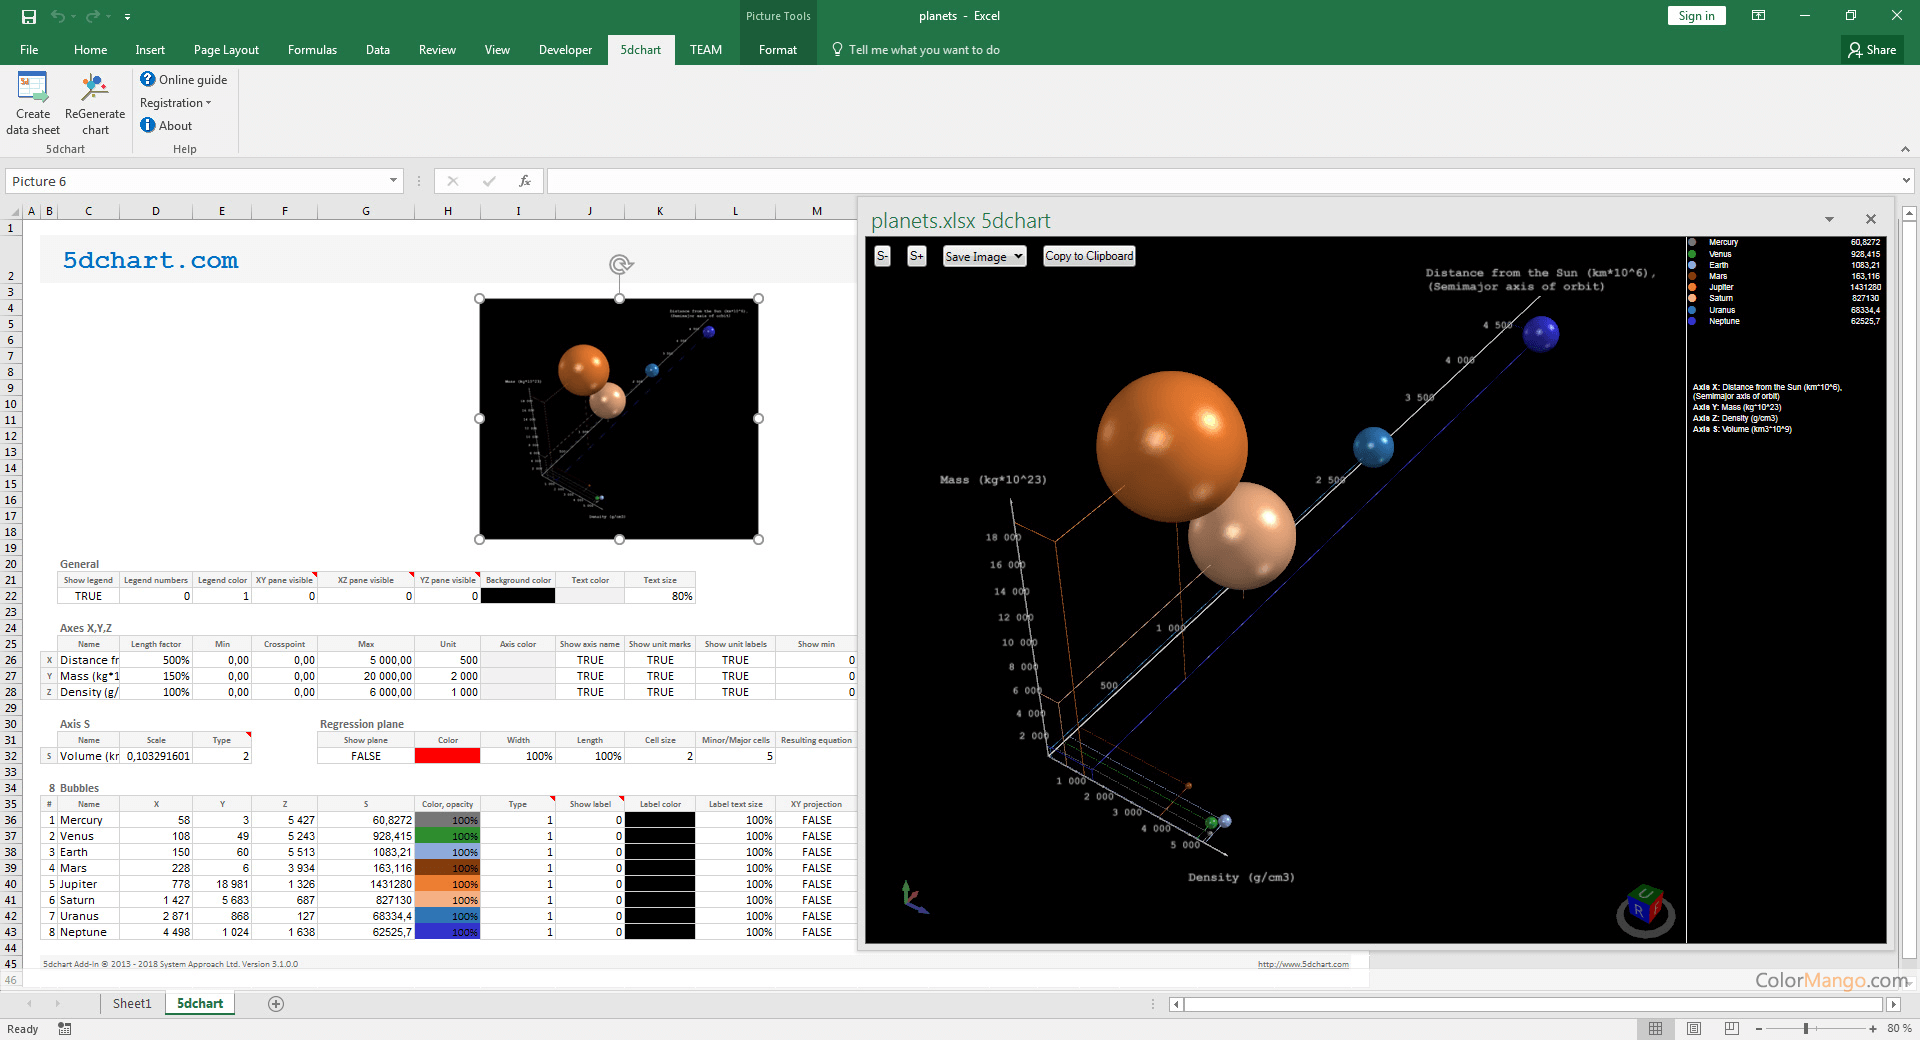Screen dimensions: 1920x1040
Task: Open the Name Box dropdown arrow
Action: (x=393, y=181)
